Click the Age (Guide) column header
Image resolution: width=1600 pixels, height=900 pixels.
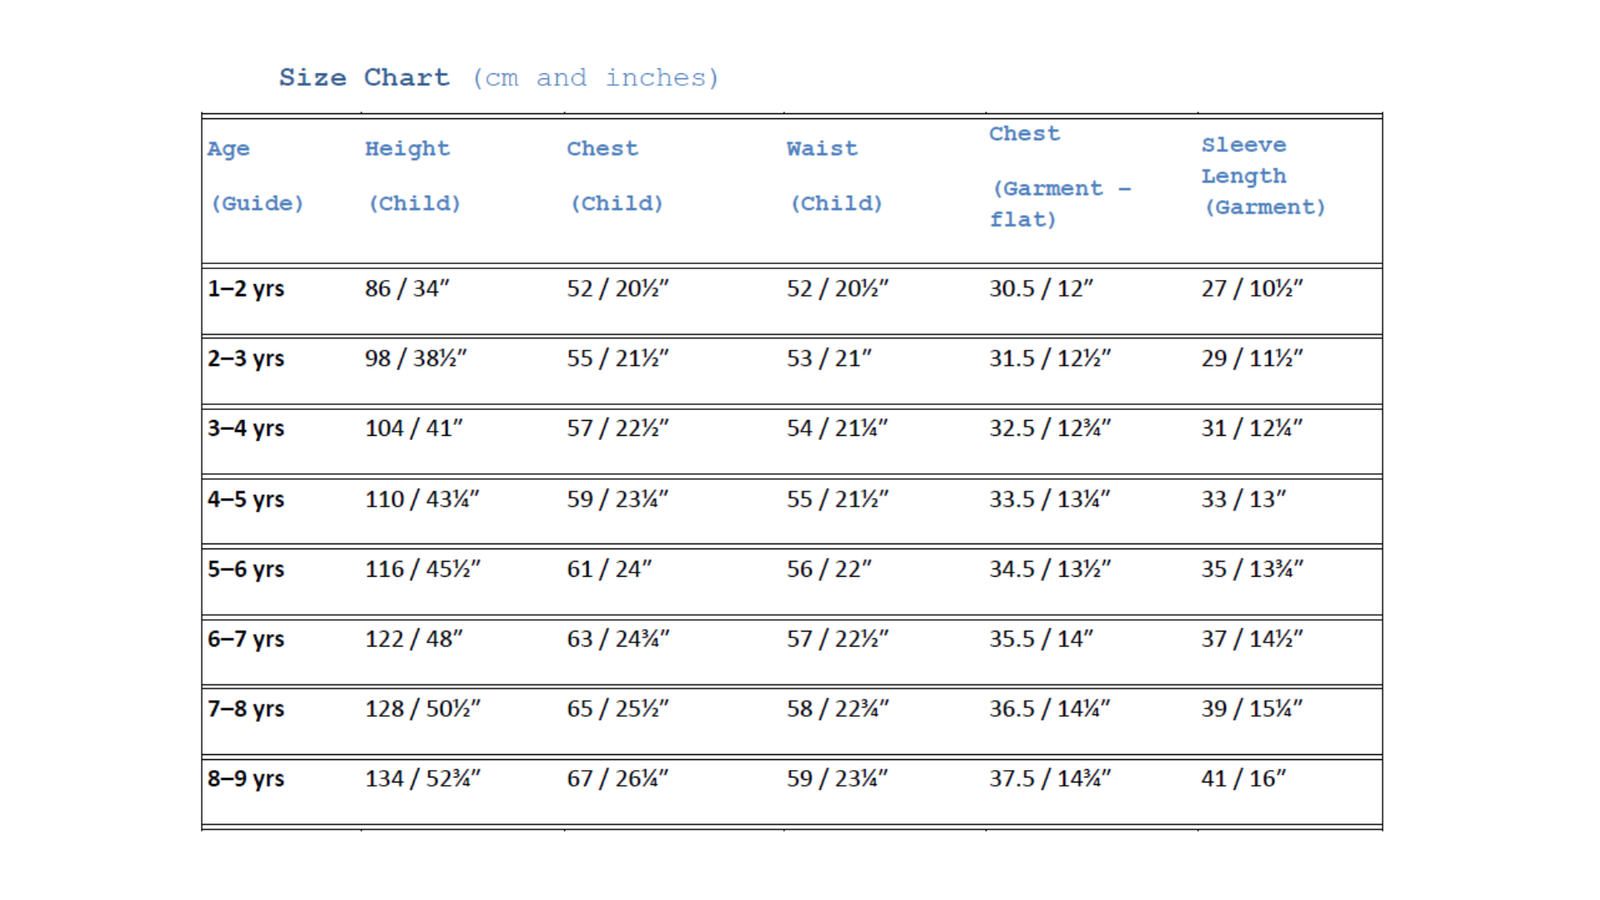pyautogui.click(x=255, y=176)
